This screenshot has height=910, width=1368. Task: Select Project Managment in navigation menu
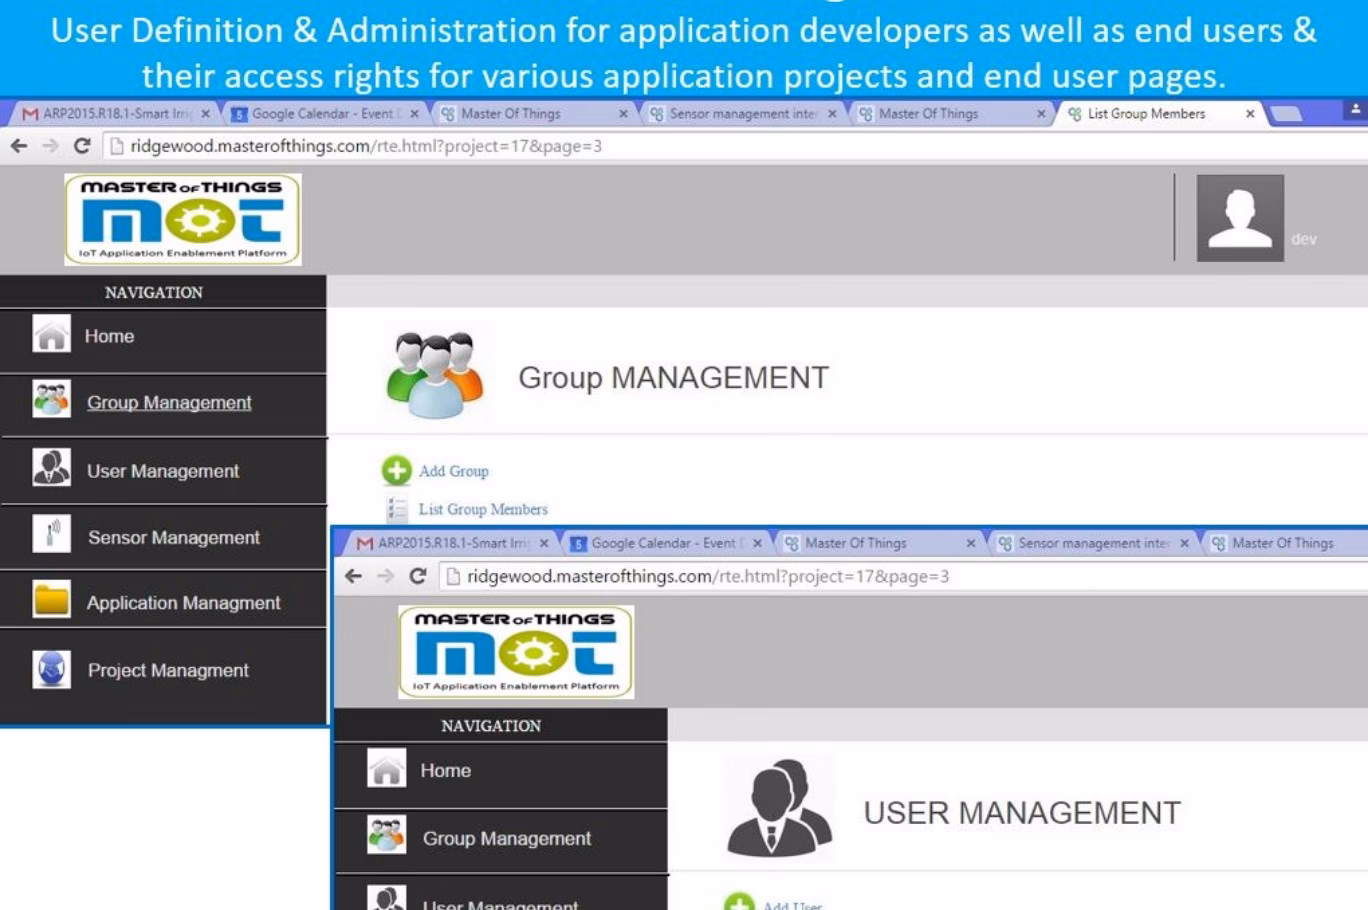(x=168, y=670)
